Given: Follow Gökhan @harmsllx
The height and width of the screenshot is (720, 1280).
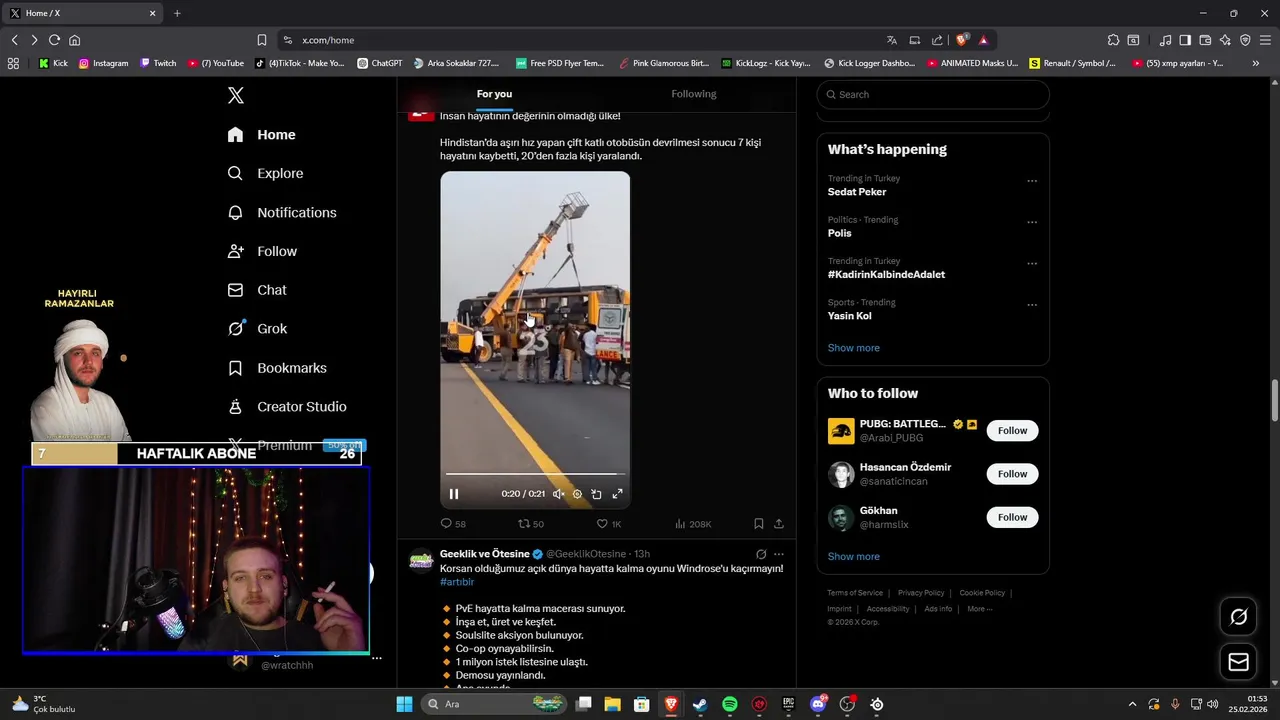Looking at the screenshot, I should click(1012, 517).
